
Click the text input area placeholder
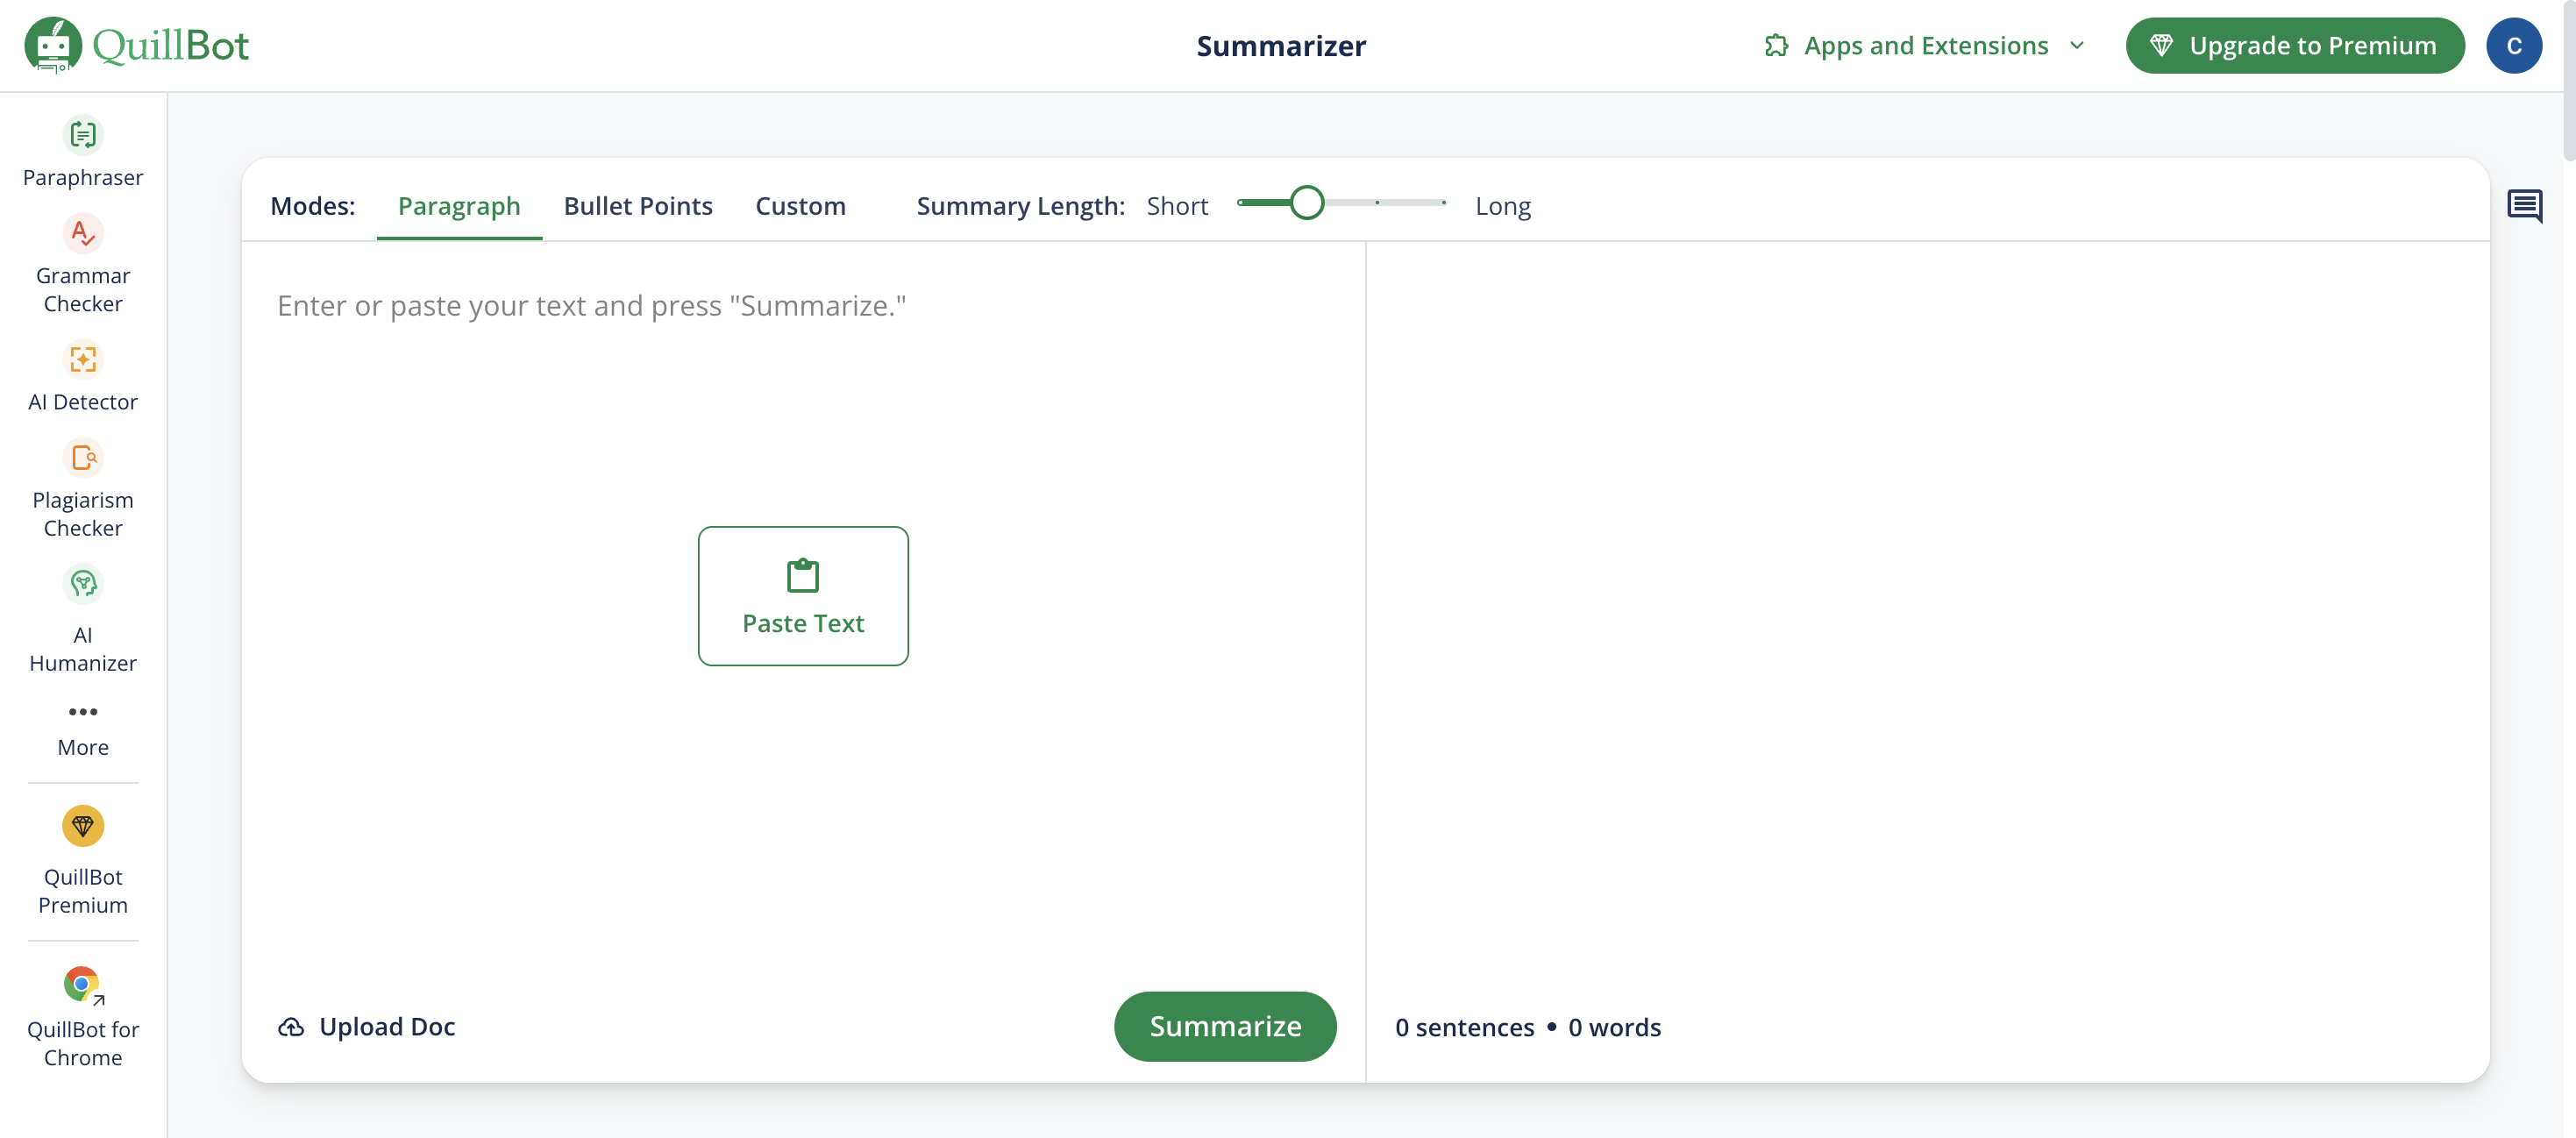(591, 306)
